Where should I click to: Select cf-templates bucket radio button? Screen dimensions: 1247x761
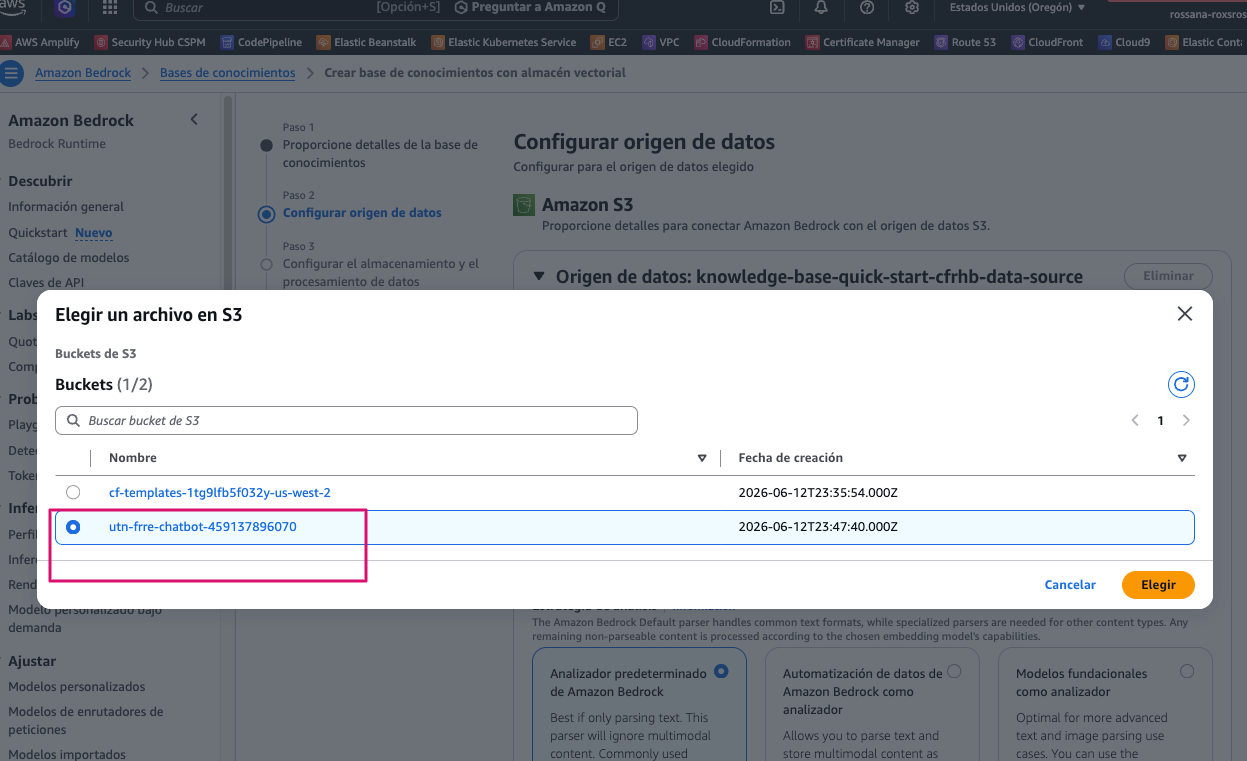73,492
